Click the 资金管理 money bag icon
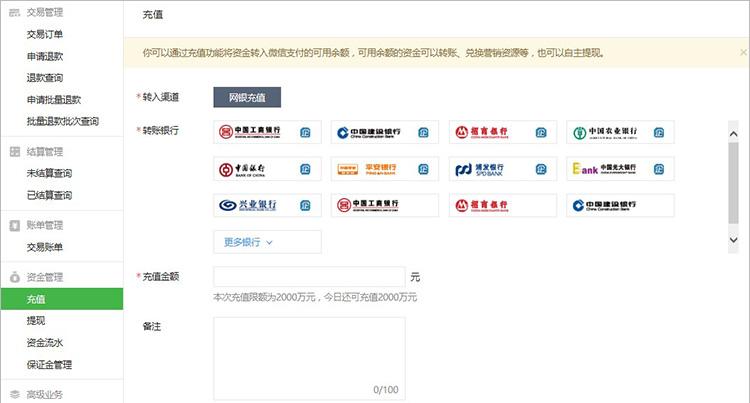The height and width of the screenshot is (403, 750). 15,277
